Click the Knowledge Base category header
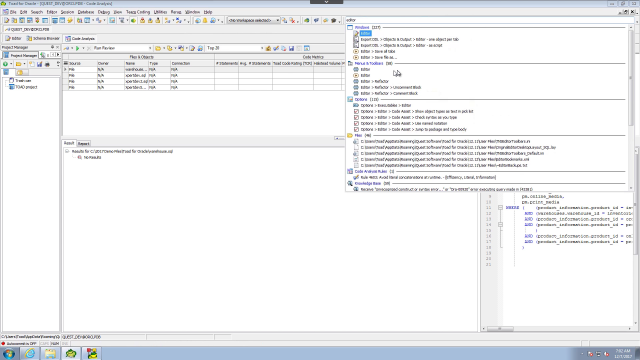This screenshot has width=640, height=360. [x=368, y=184]
